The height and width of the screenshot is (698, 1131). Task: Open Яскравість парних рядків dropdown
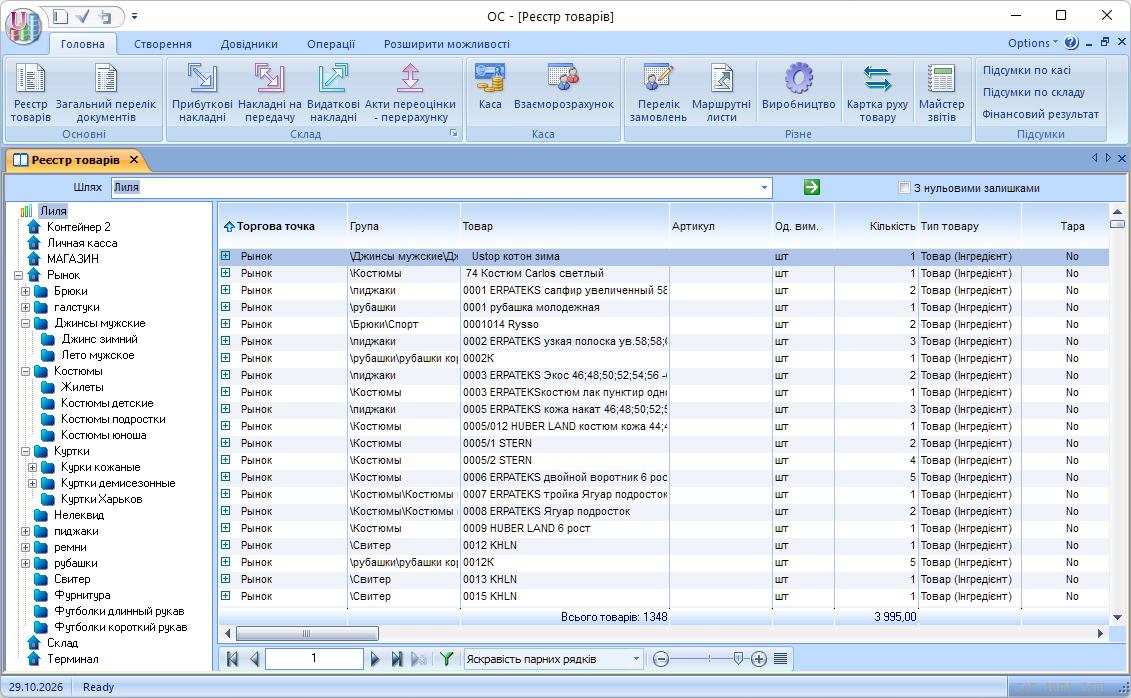click(636, 658)
